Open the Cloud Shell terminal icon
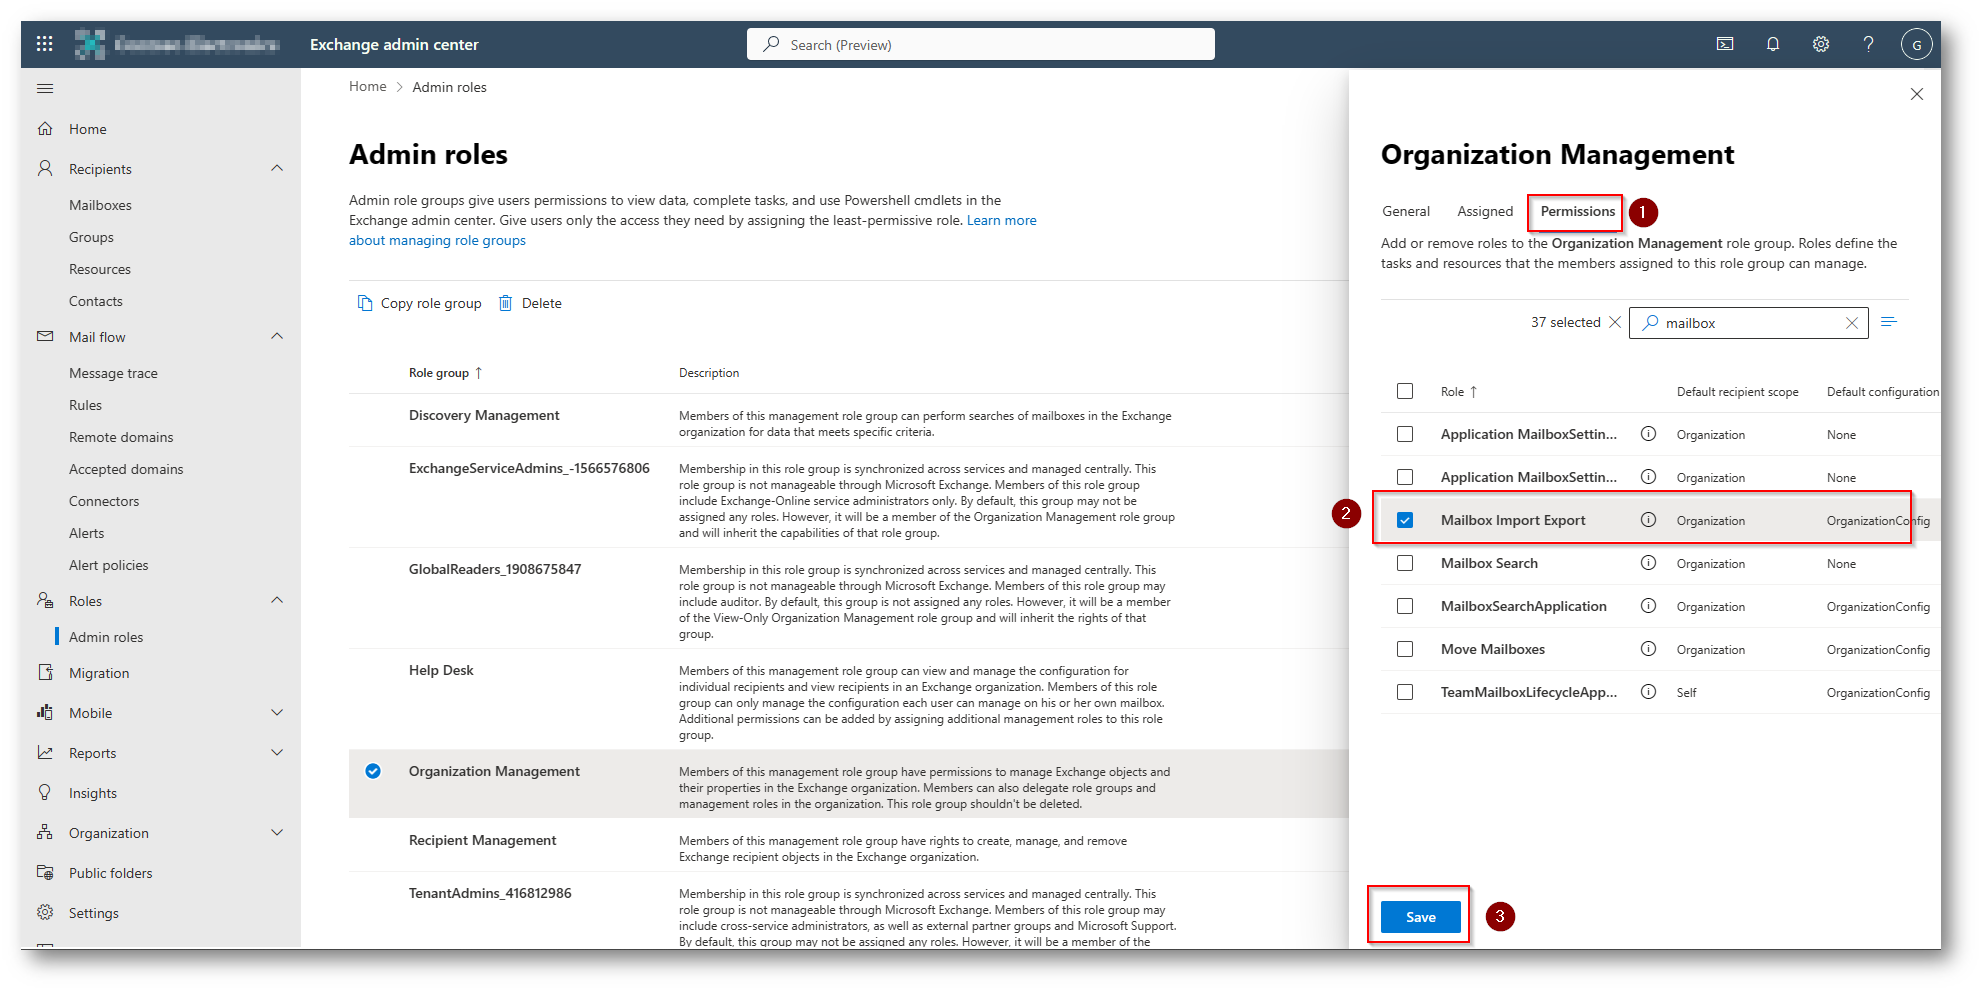 [1725, 44]
